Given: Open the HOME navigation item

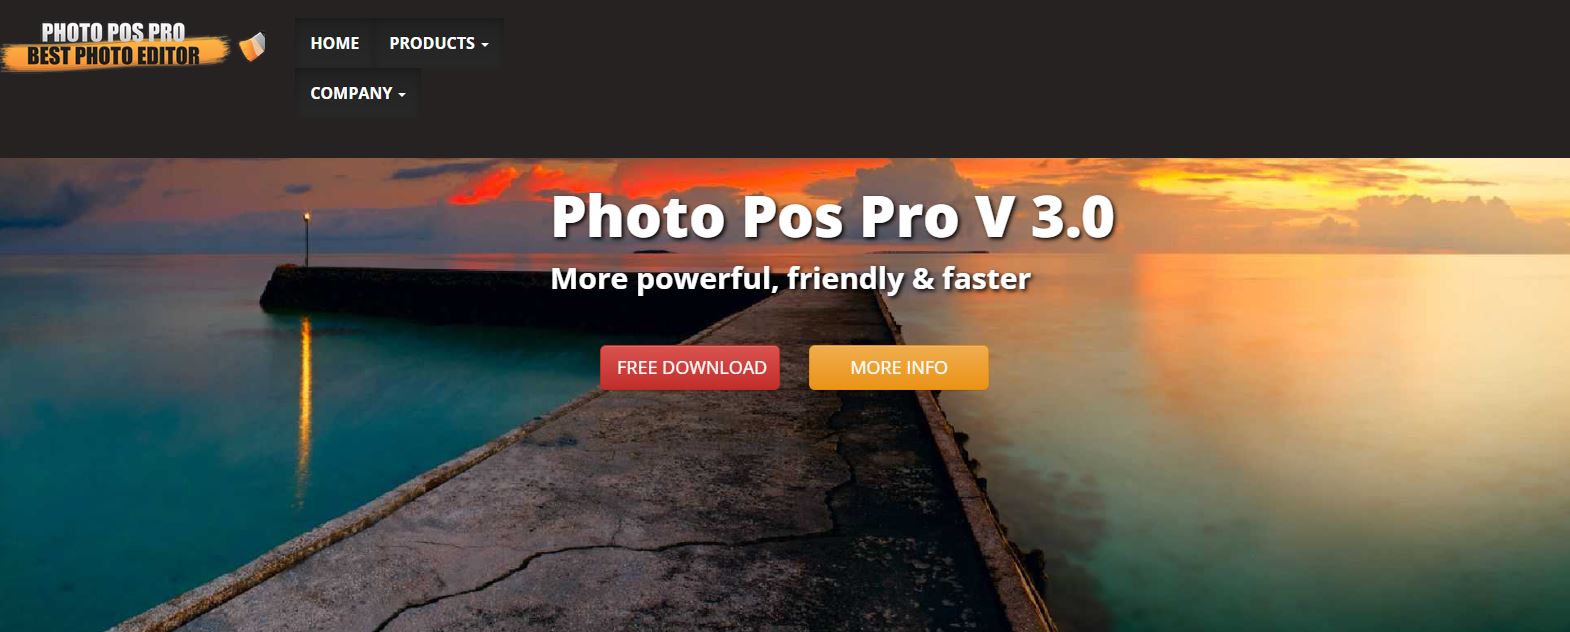Looking at the screenshot, I should click(x=334, y=43).
